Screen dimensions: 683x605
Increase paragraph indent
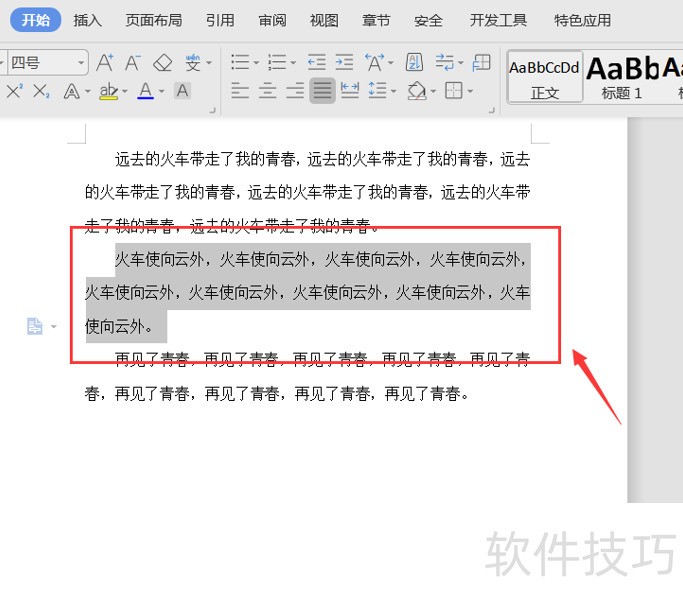click(x=344, y=63)
